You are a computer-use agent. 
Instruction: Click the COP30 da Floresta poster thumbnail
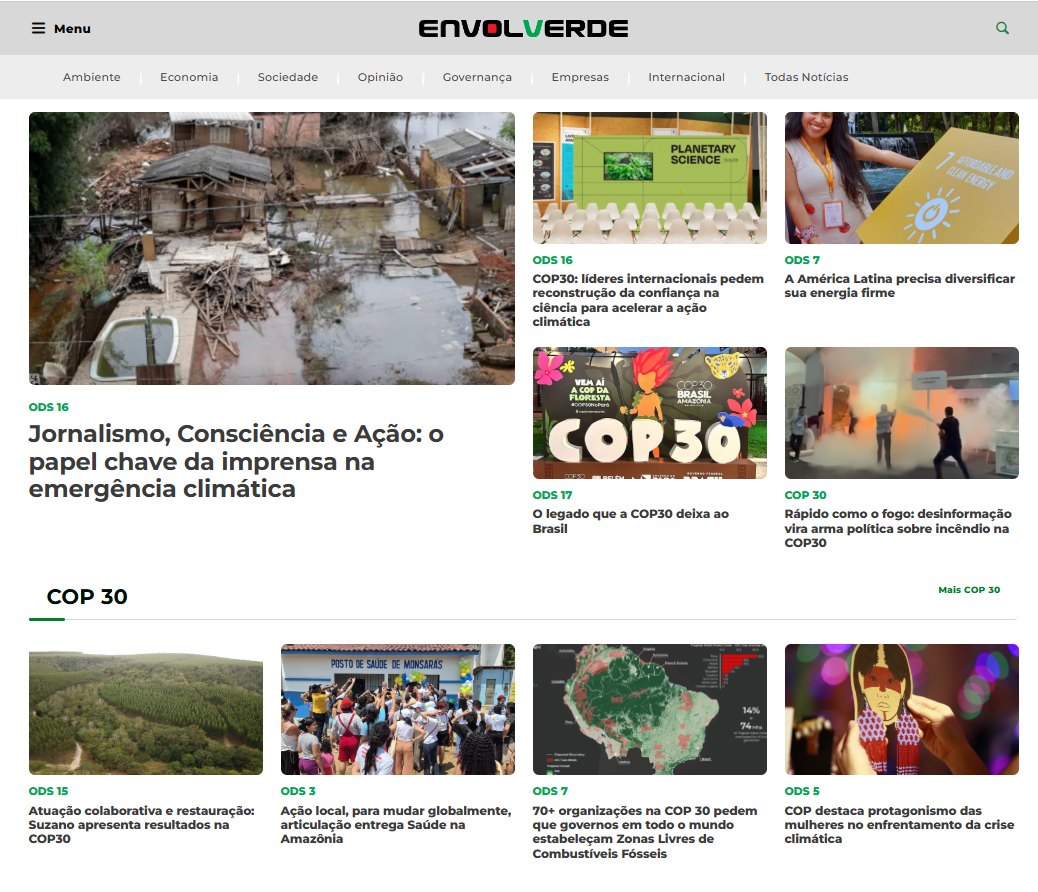(x=649, y=412)
